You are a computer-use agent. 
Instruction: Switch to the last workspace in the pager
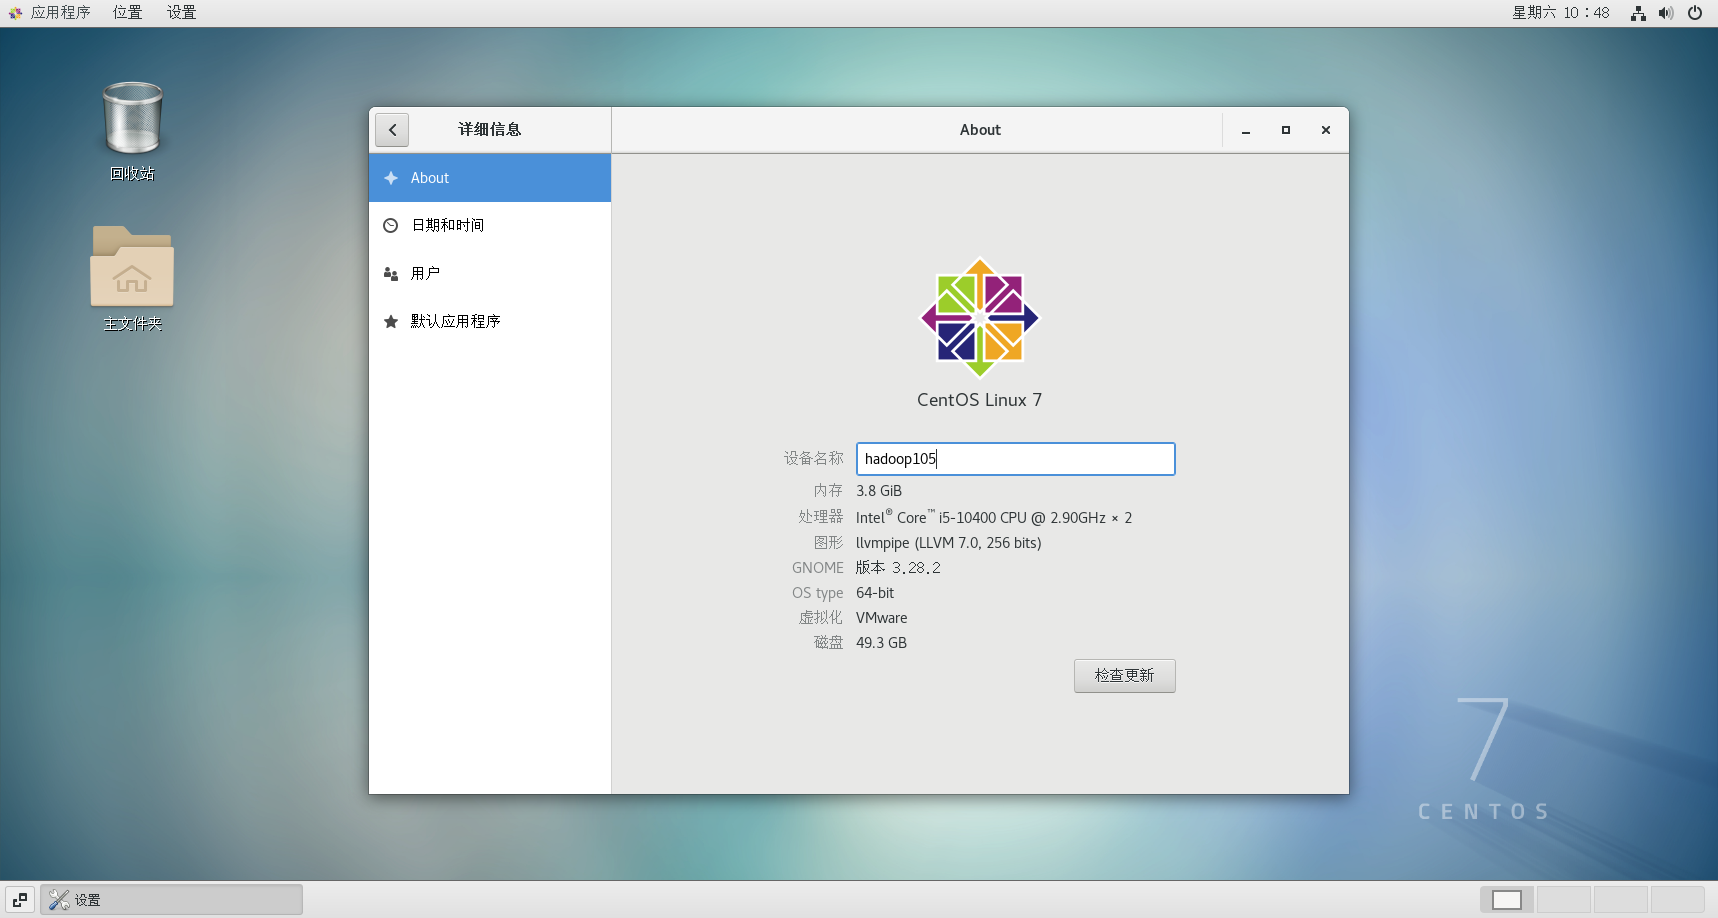click(x=1678, y=900)
